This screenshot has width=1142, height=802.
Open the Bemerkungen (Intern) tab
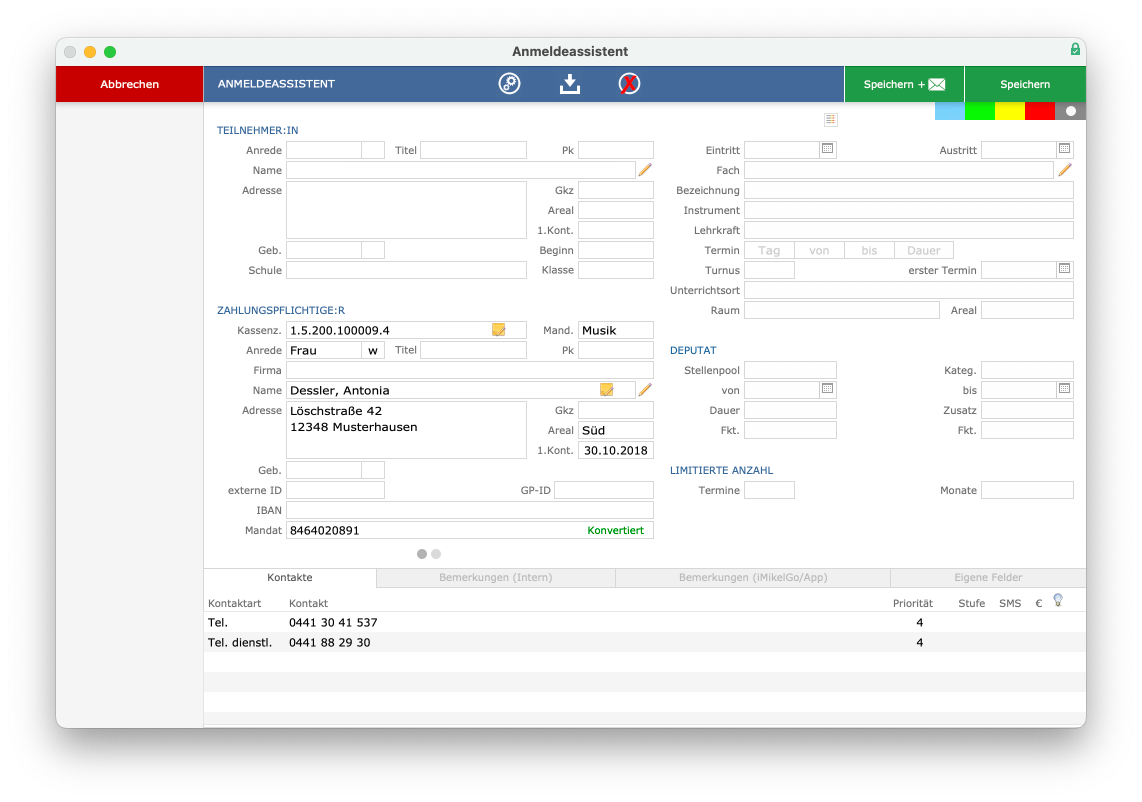496,578
